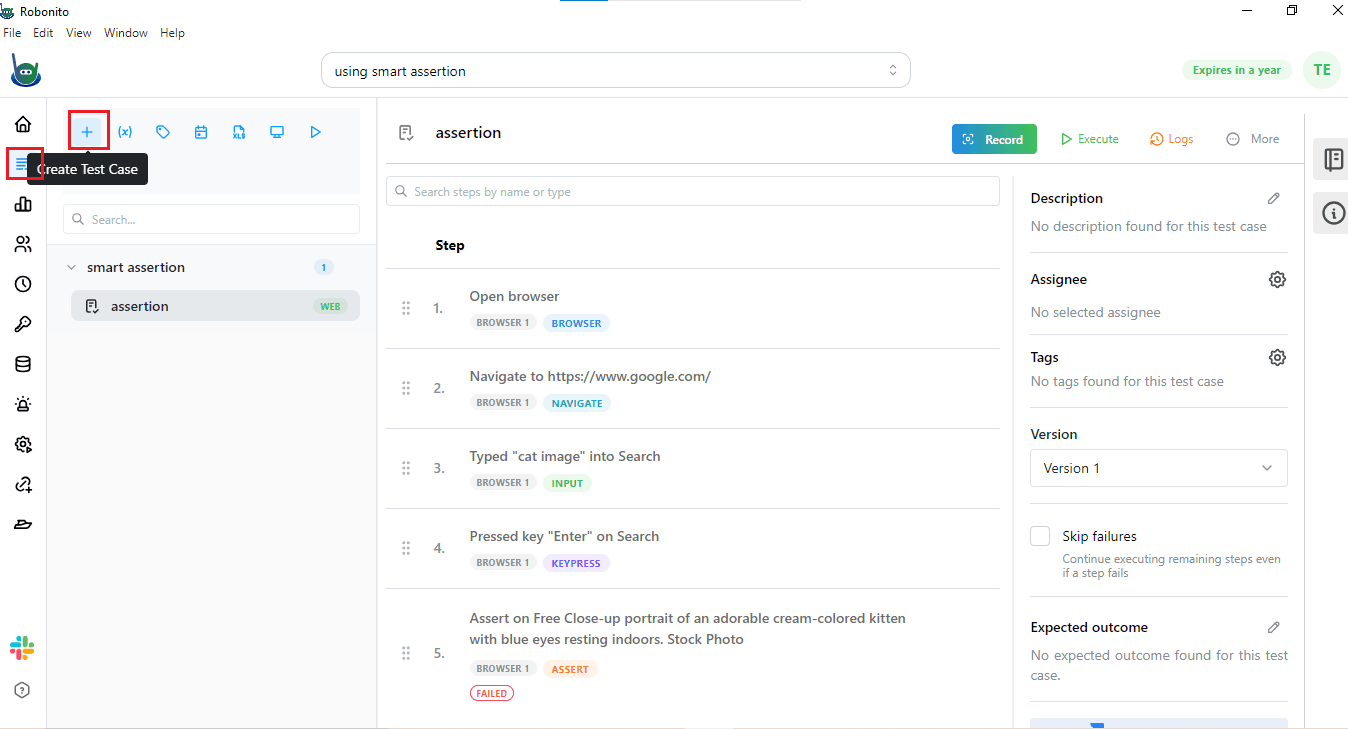Open the info panel on the right edge
The image size is (1348, 729).
pyautogui.click(x=1331, y=213)
